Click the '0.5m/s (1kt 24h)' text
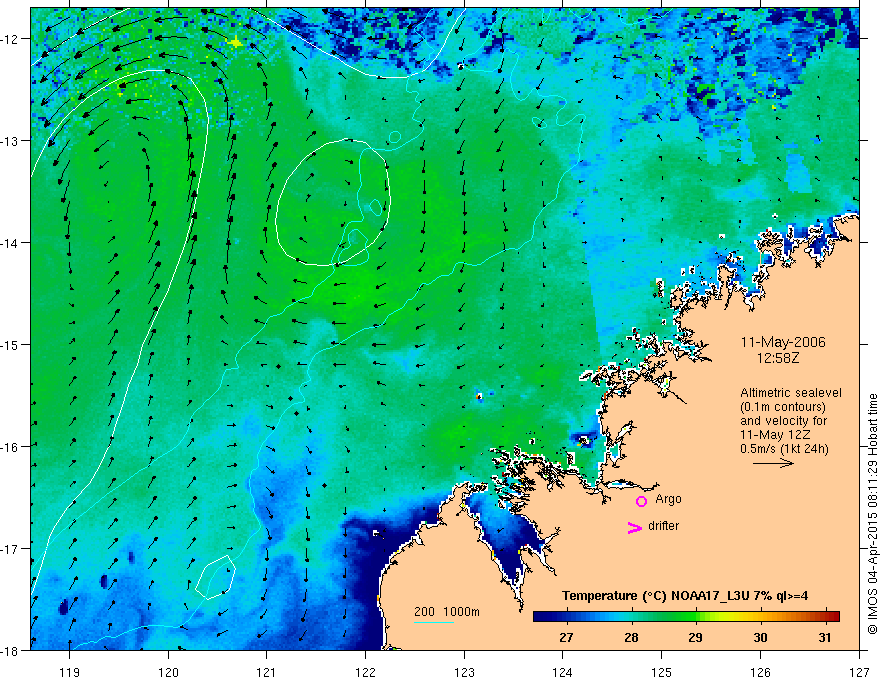The image size is (880, 680). coord(784,449)
